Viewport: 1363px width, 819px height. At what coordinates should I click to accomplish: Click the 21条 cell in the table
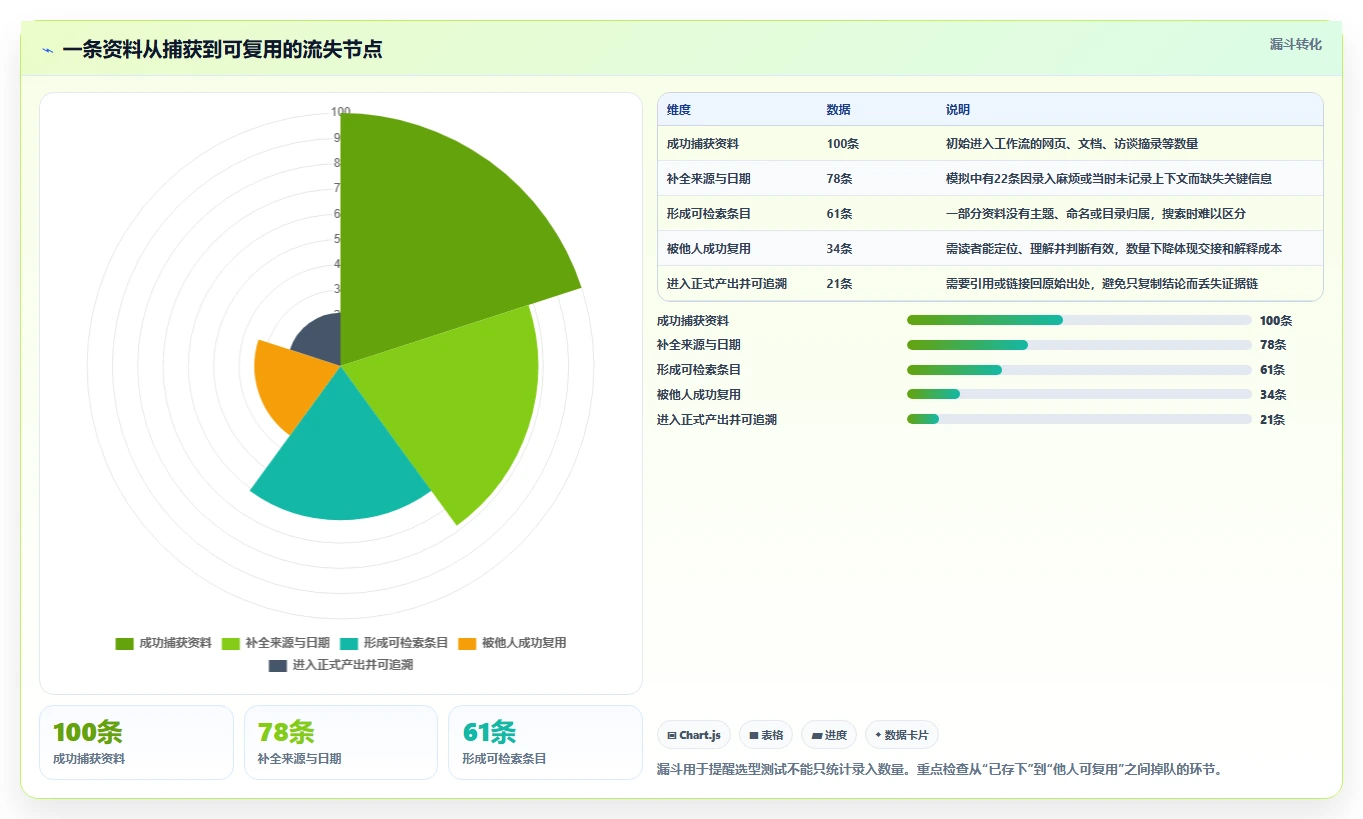coord(839,284)
